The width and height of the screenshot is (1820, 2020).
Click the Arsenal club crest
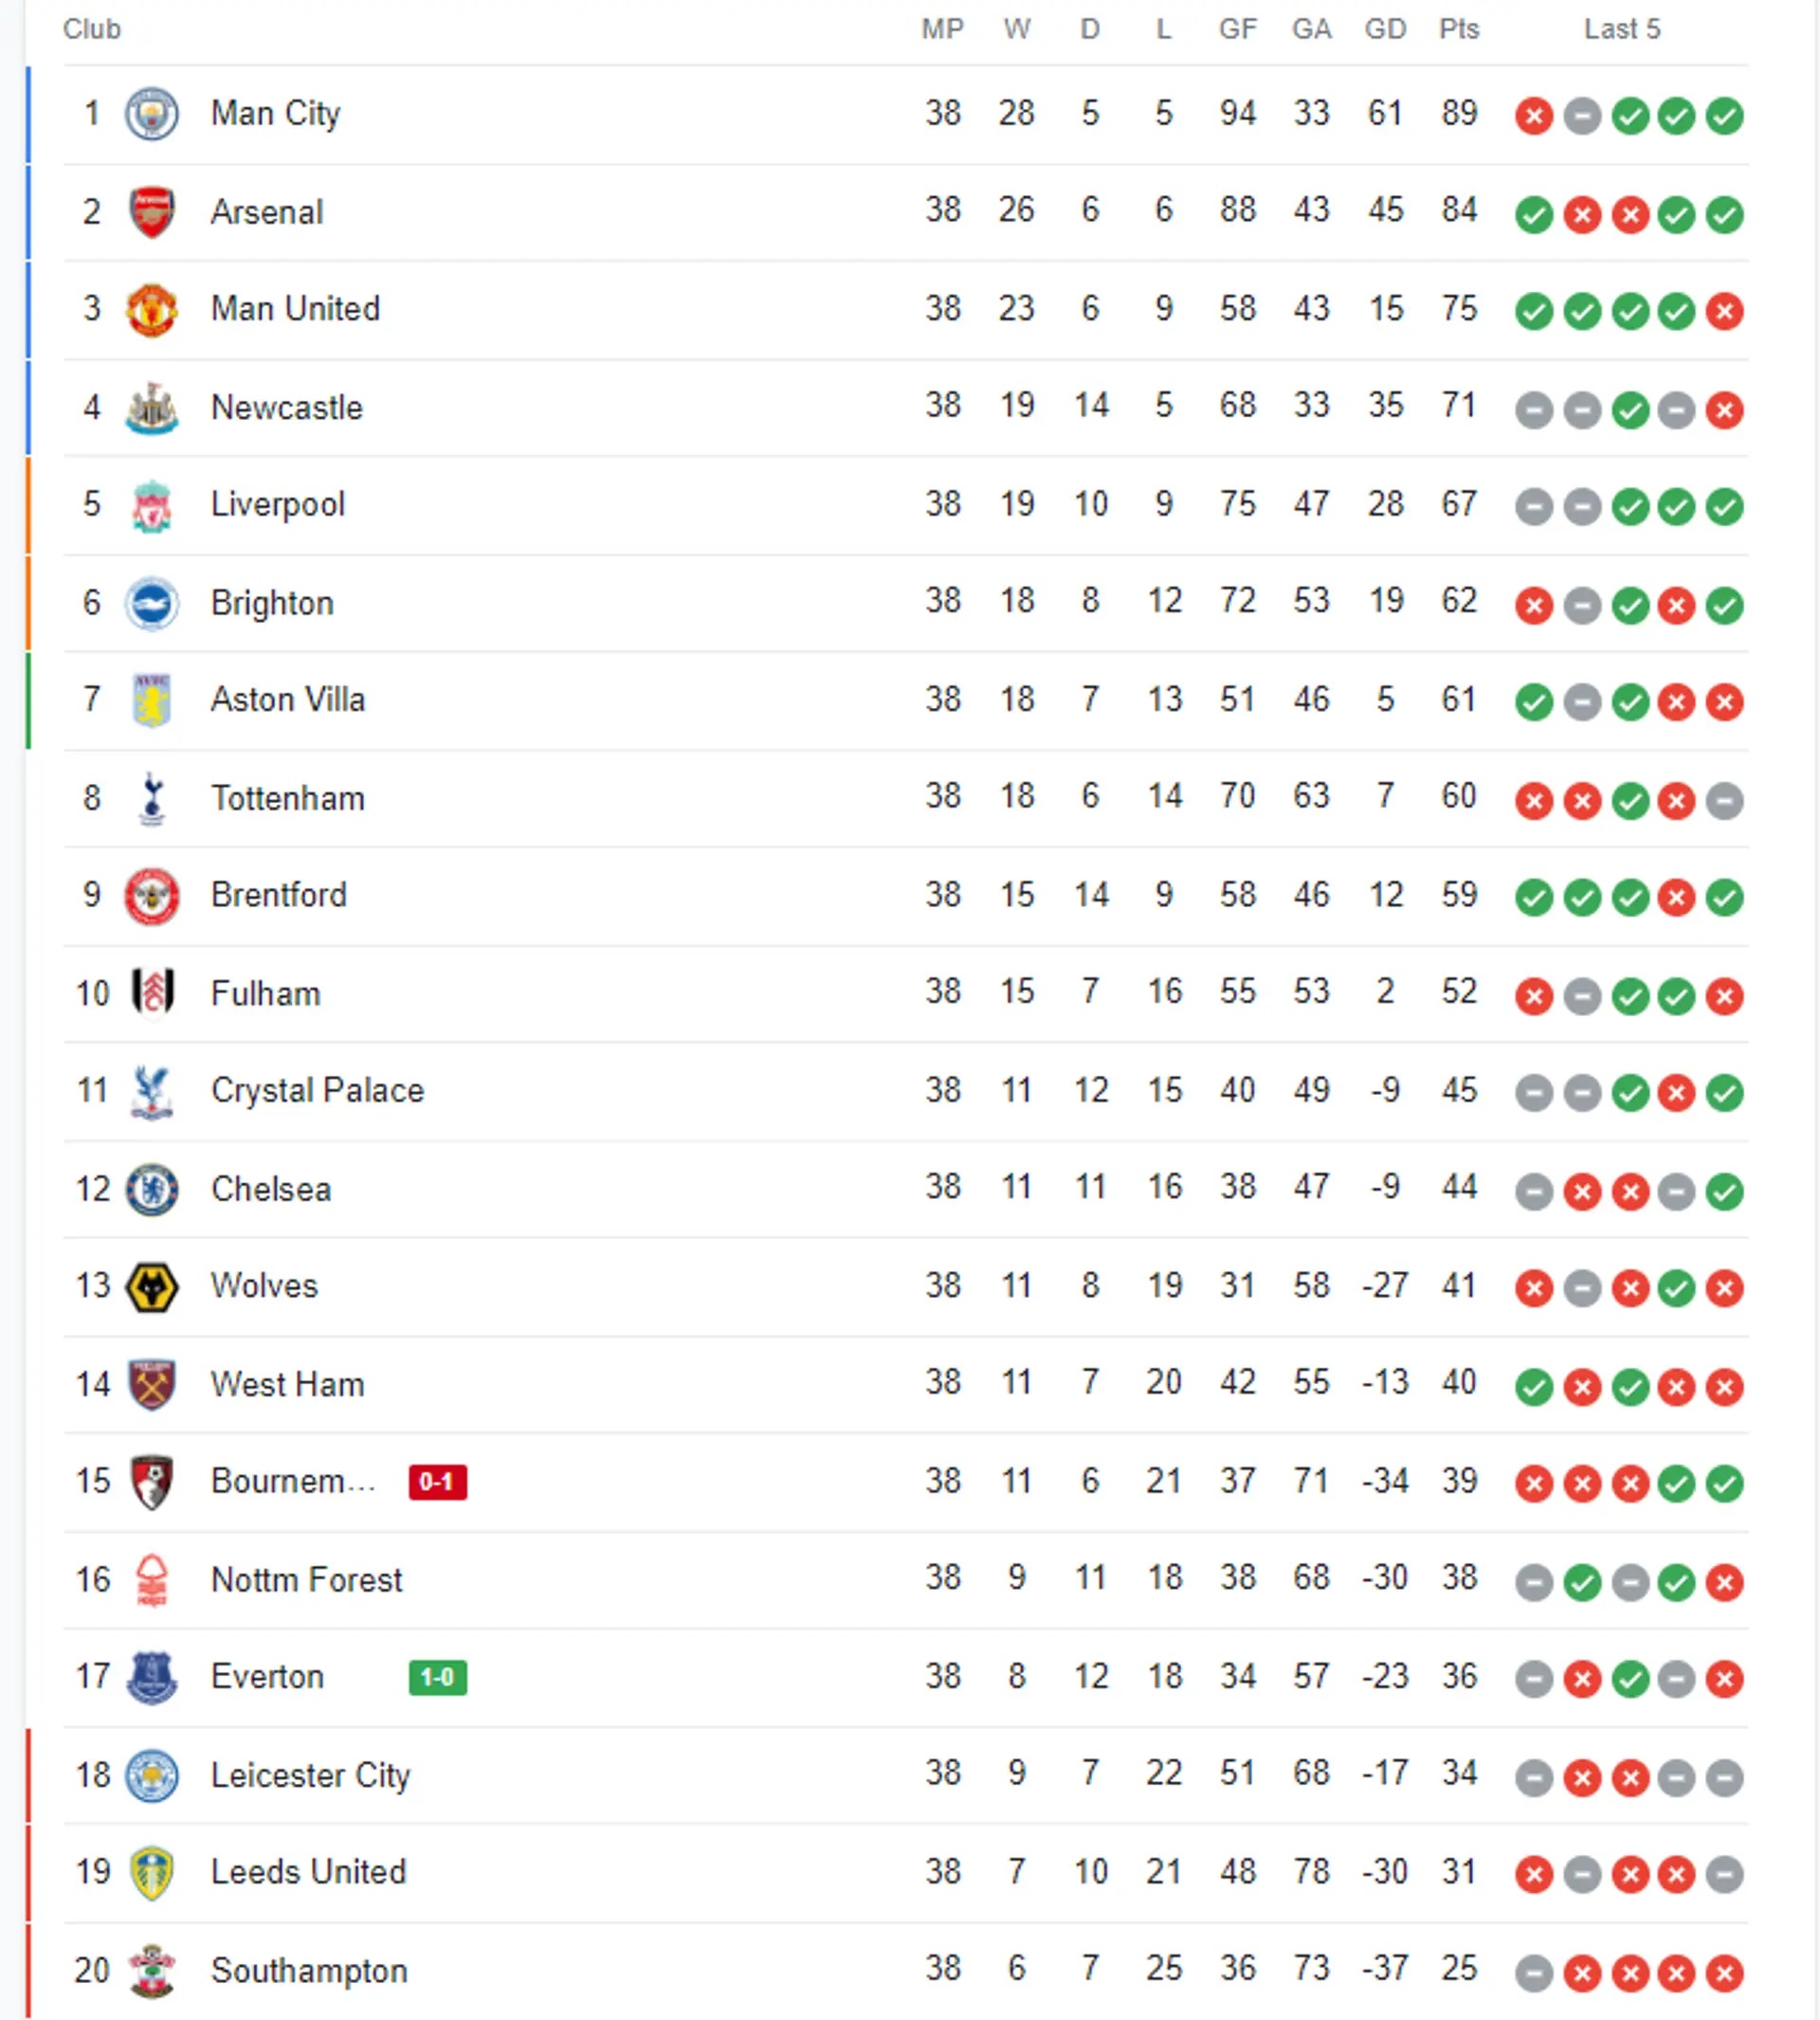coord(152,212)
